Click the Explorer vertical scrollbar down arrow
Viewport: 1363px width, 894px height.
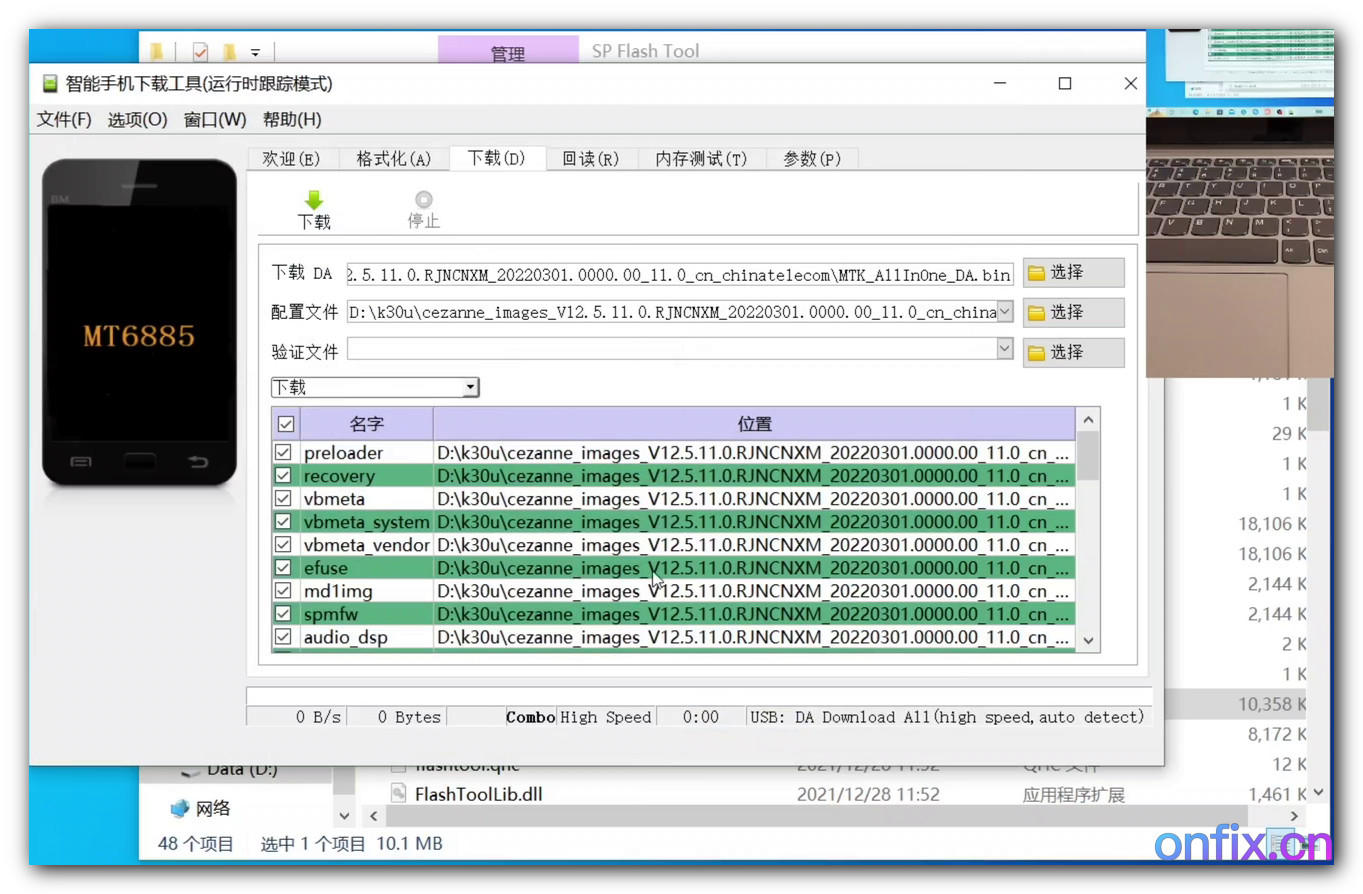[1318, 793]
